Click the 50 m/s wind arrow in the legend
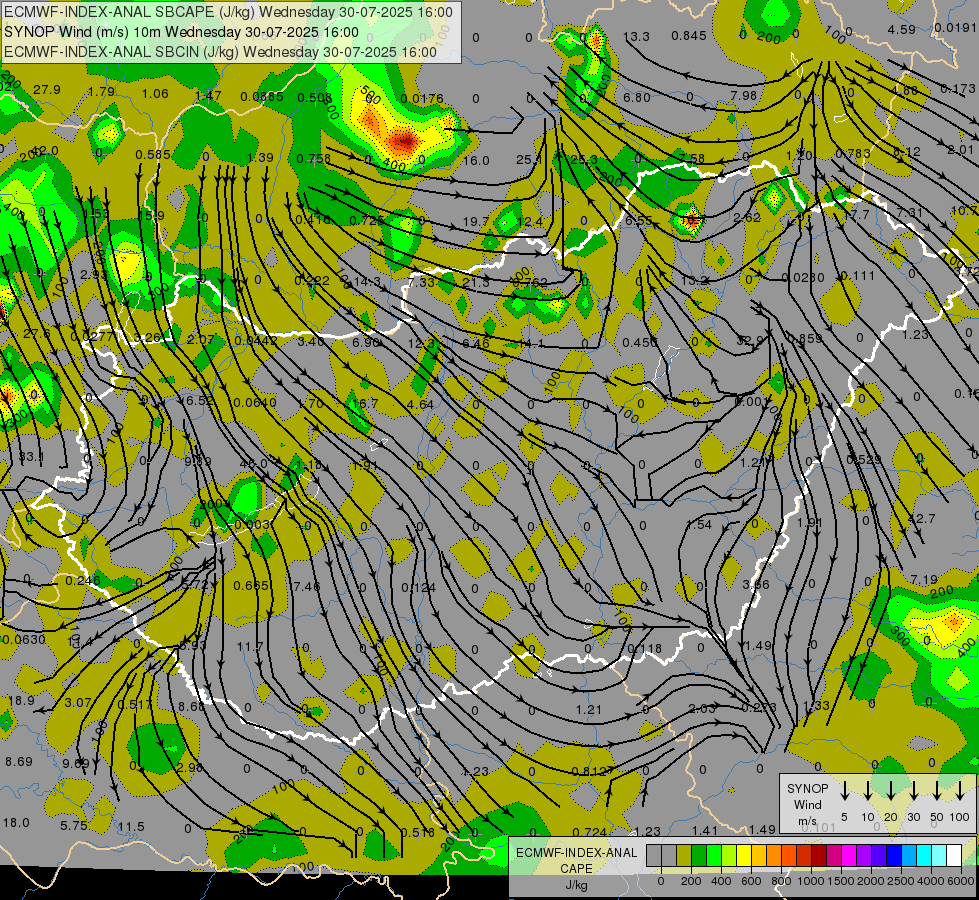This screenshot has height=900, width=979. tap(937, 790)
